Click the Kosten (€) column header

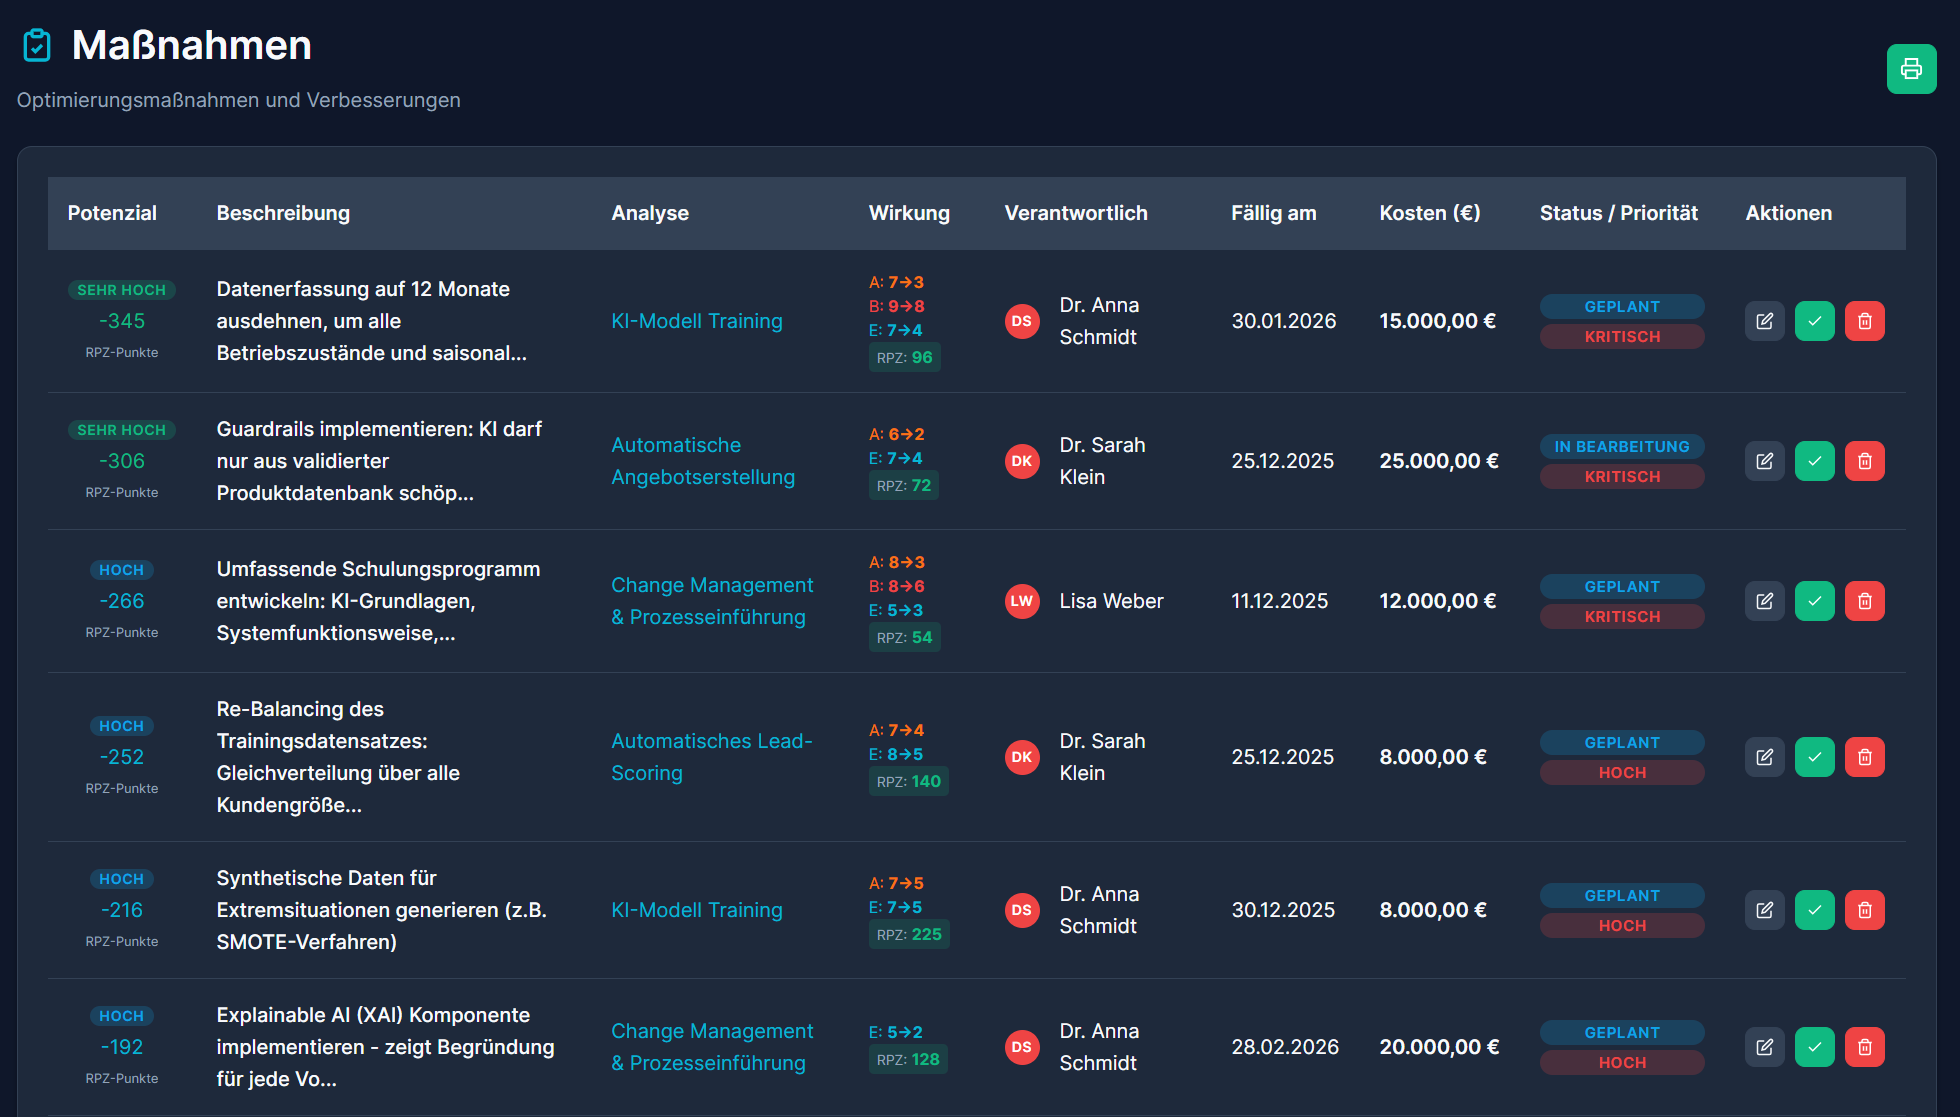pos(1429,213)
